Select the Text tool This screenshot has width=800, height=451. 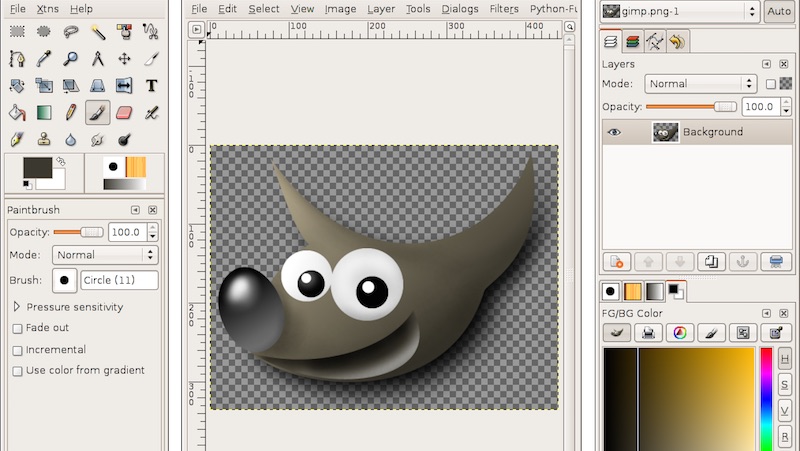[151, 86]
